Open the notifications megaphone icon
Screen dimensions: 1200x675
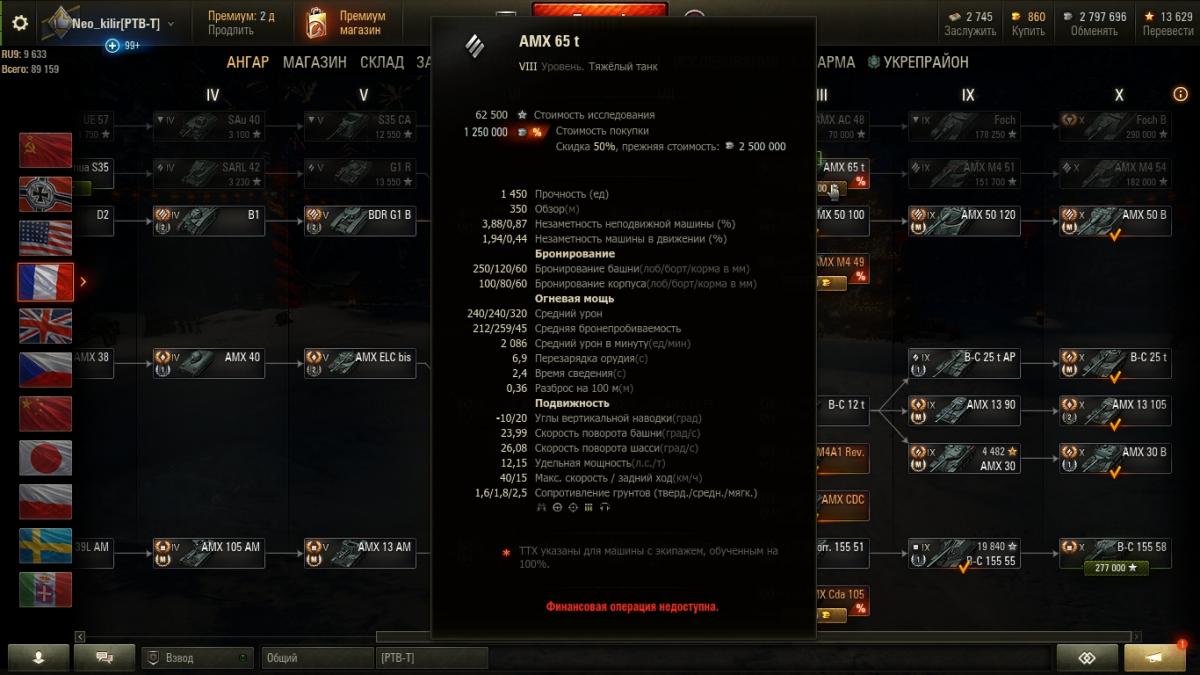pos(1155,658)
